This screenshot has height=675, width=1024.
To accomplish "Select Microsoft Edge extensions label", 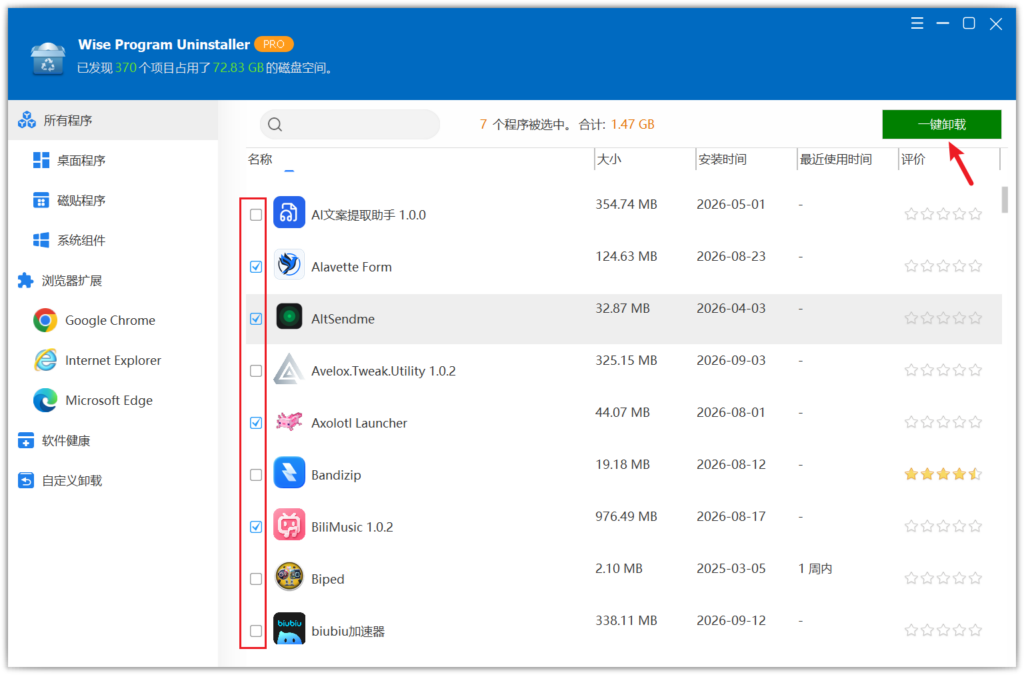I will tap(109, 400).
